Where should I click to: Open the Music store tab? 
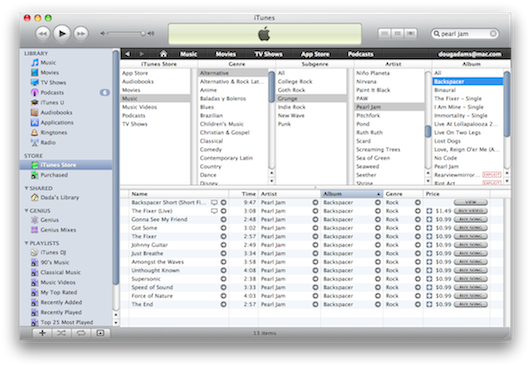click(188, 54)
